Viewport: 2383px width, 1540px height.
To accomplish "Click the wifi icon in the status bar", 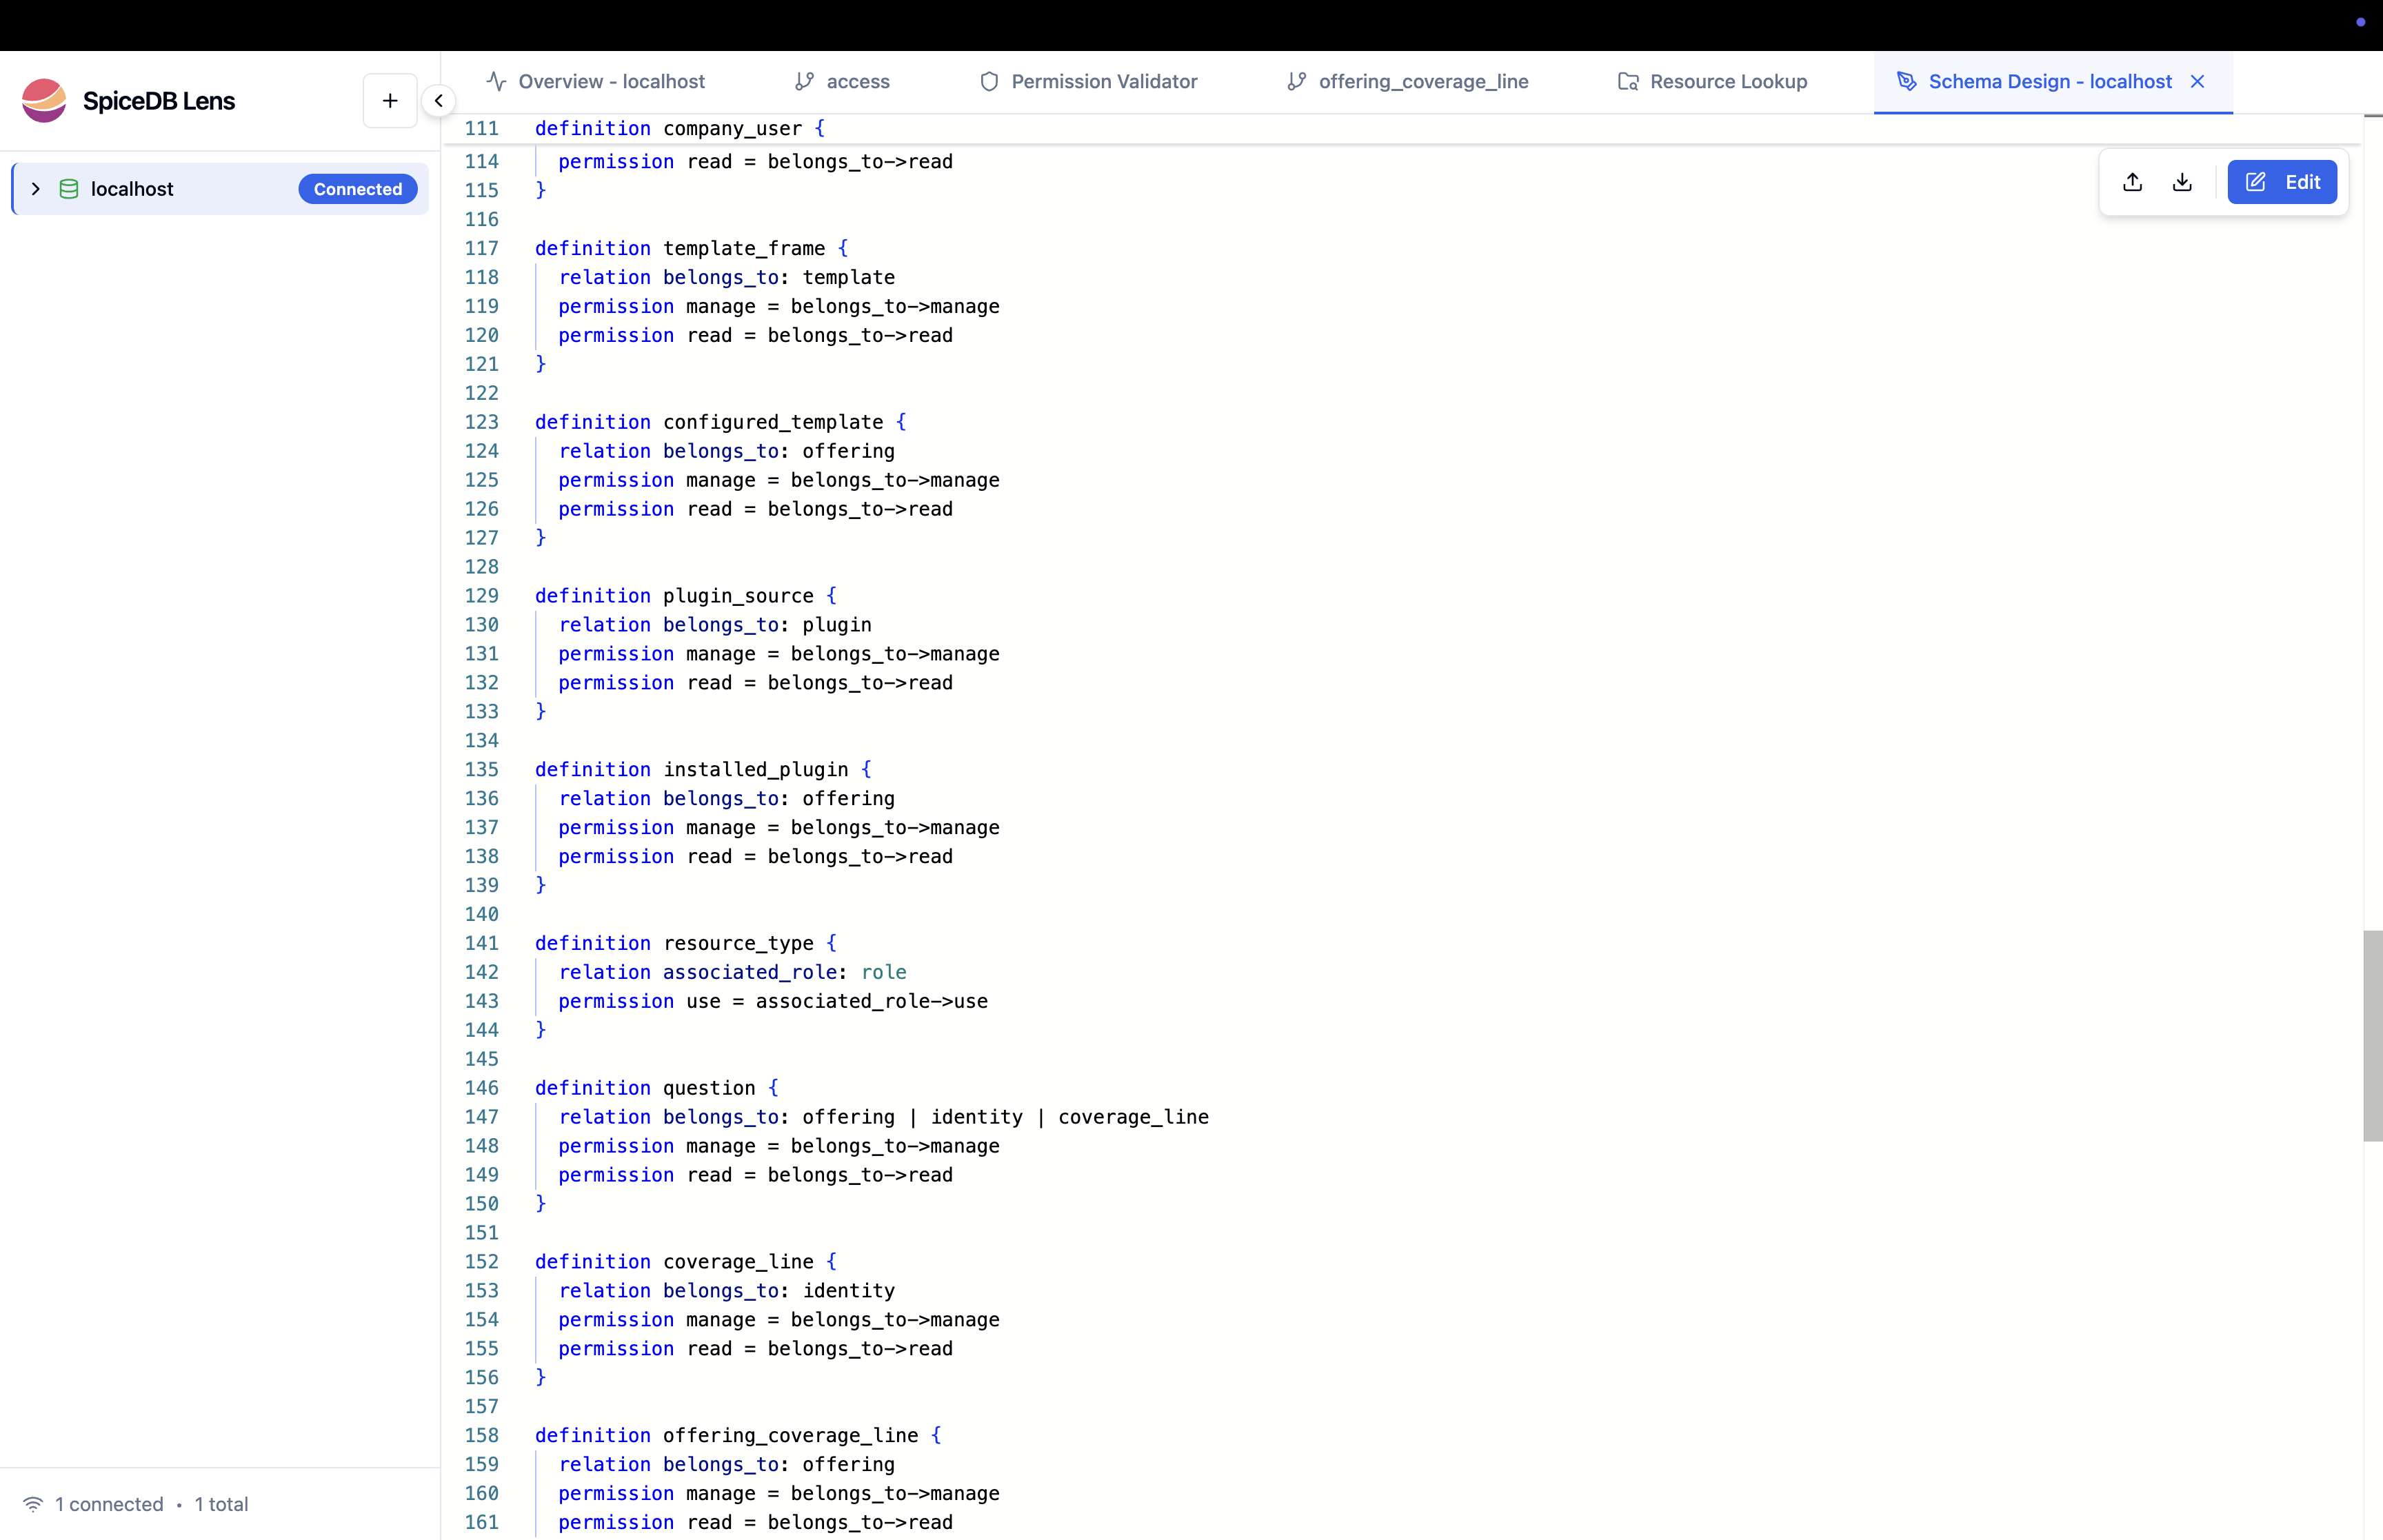I will point(33,1503).
